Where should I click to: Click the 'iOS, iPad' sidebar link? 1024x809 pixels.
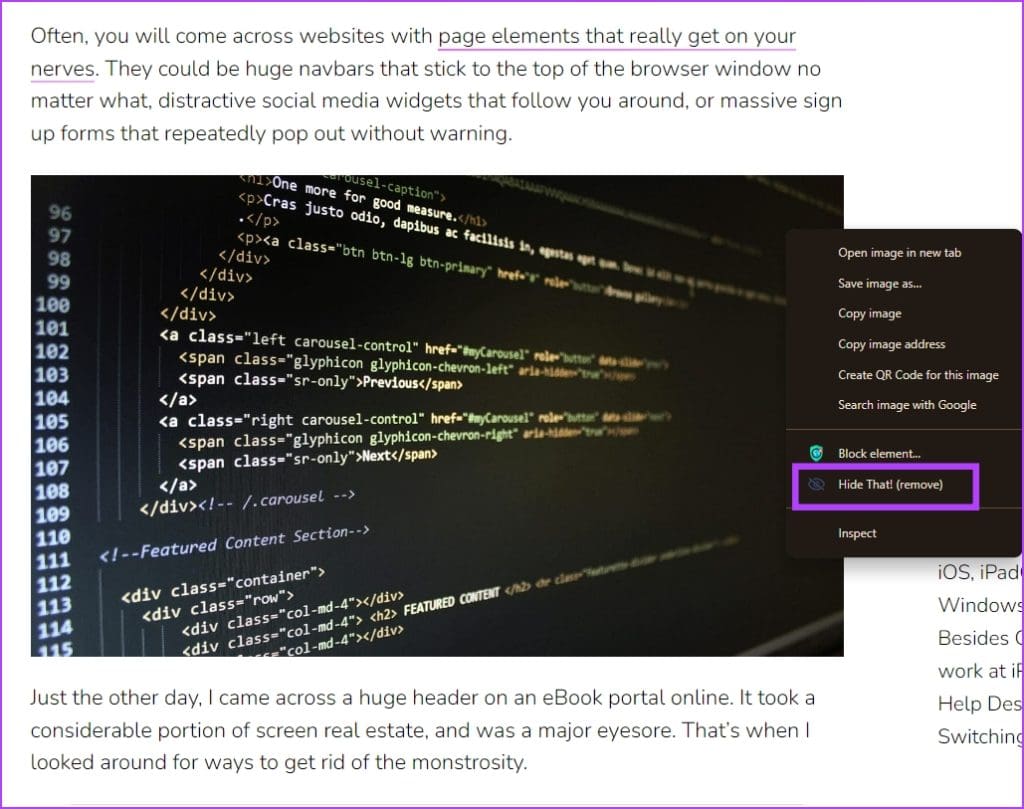coord(977,572)
